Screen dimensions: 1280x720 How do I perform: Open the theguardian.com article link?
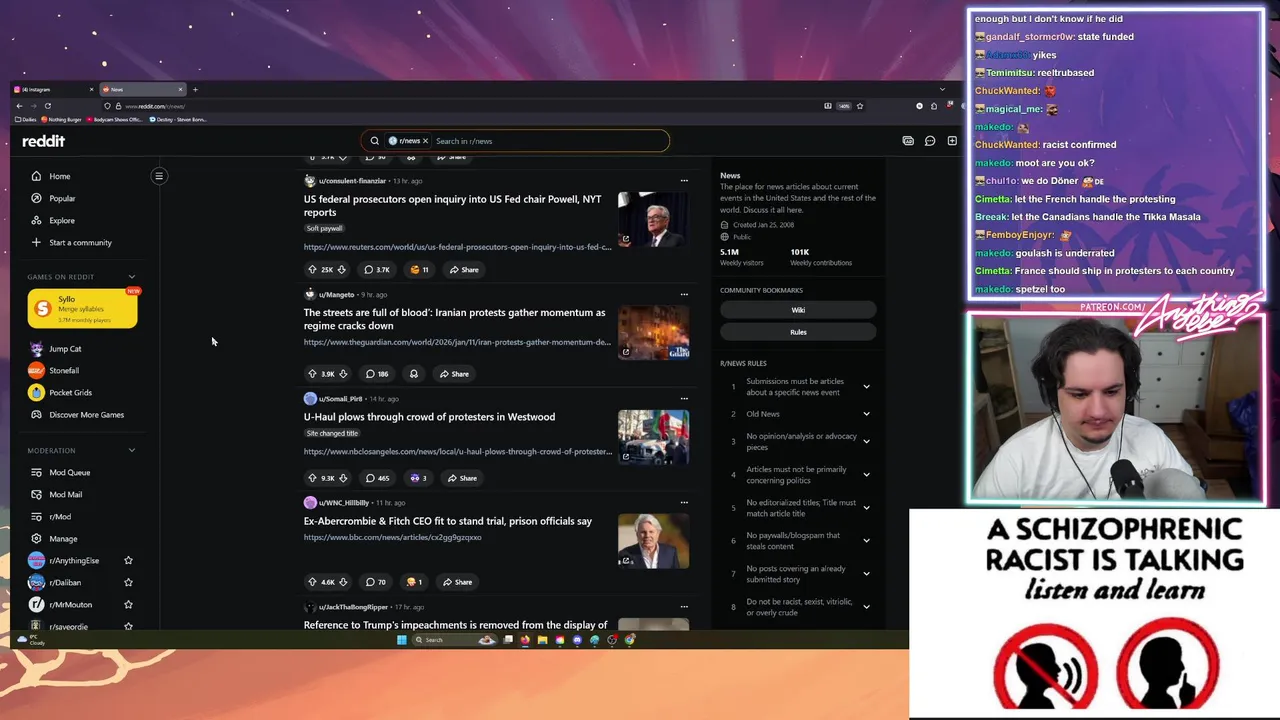click(x=457, y=342)
